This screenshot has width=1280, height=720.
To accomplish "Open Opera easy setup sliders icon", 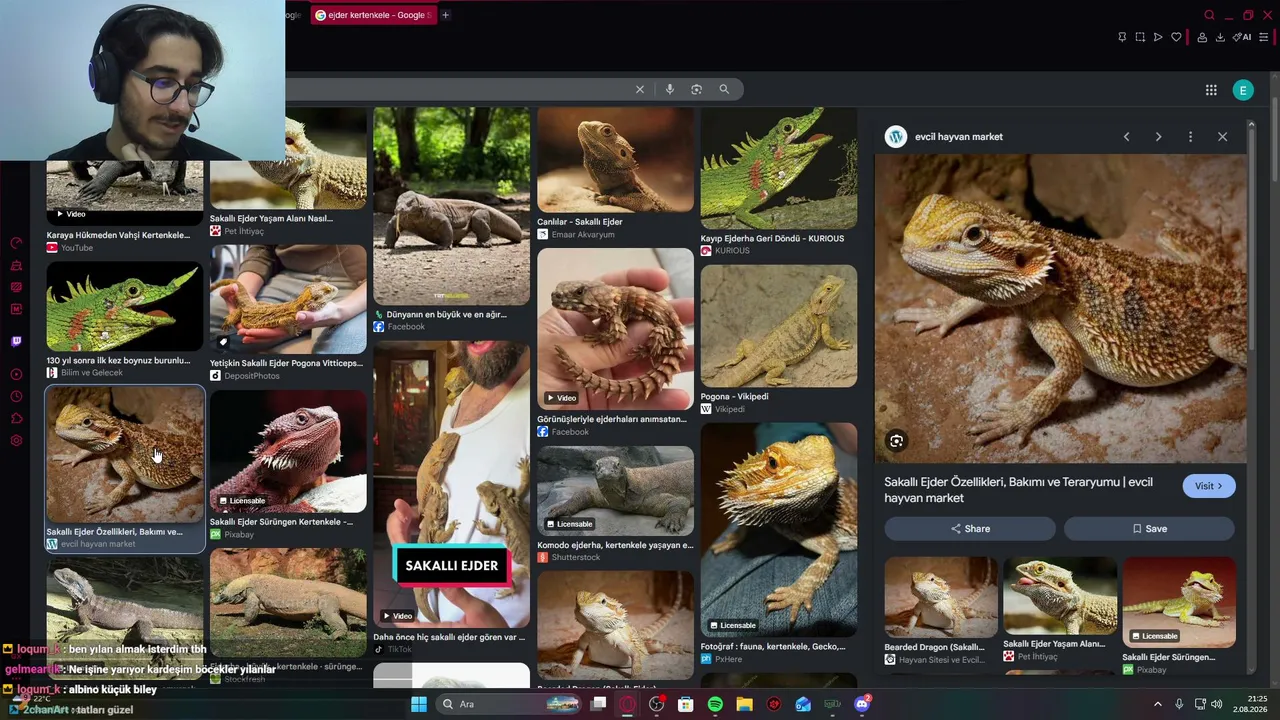I will (x=1264, y=37).
